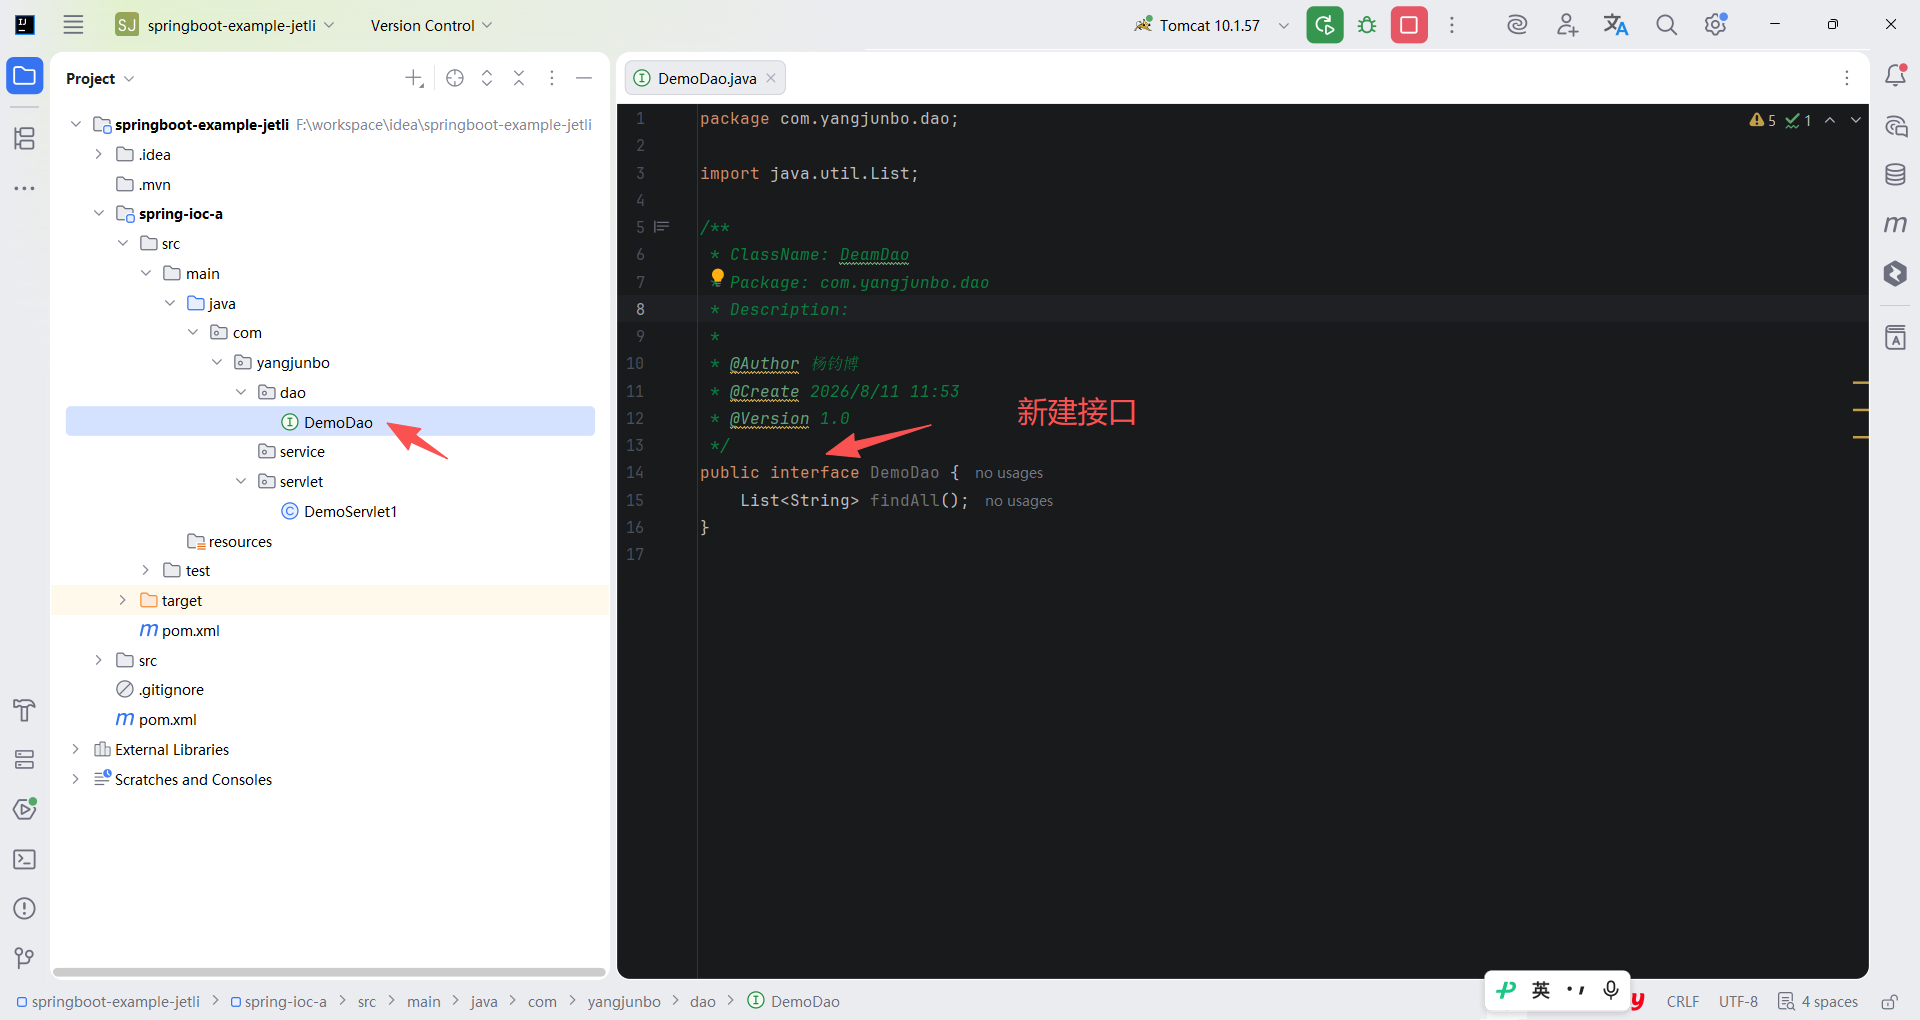The width and height of the screenshot is (1920, 1020).
Task: Open Code With Me icon
Action: tap(1567, 25)
